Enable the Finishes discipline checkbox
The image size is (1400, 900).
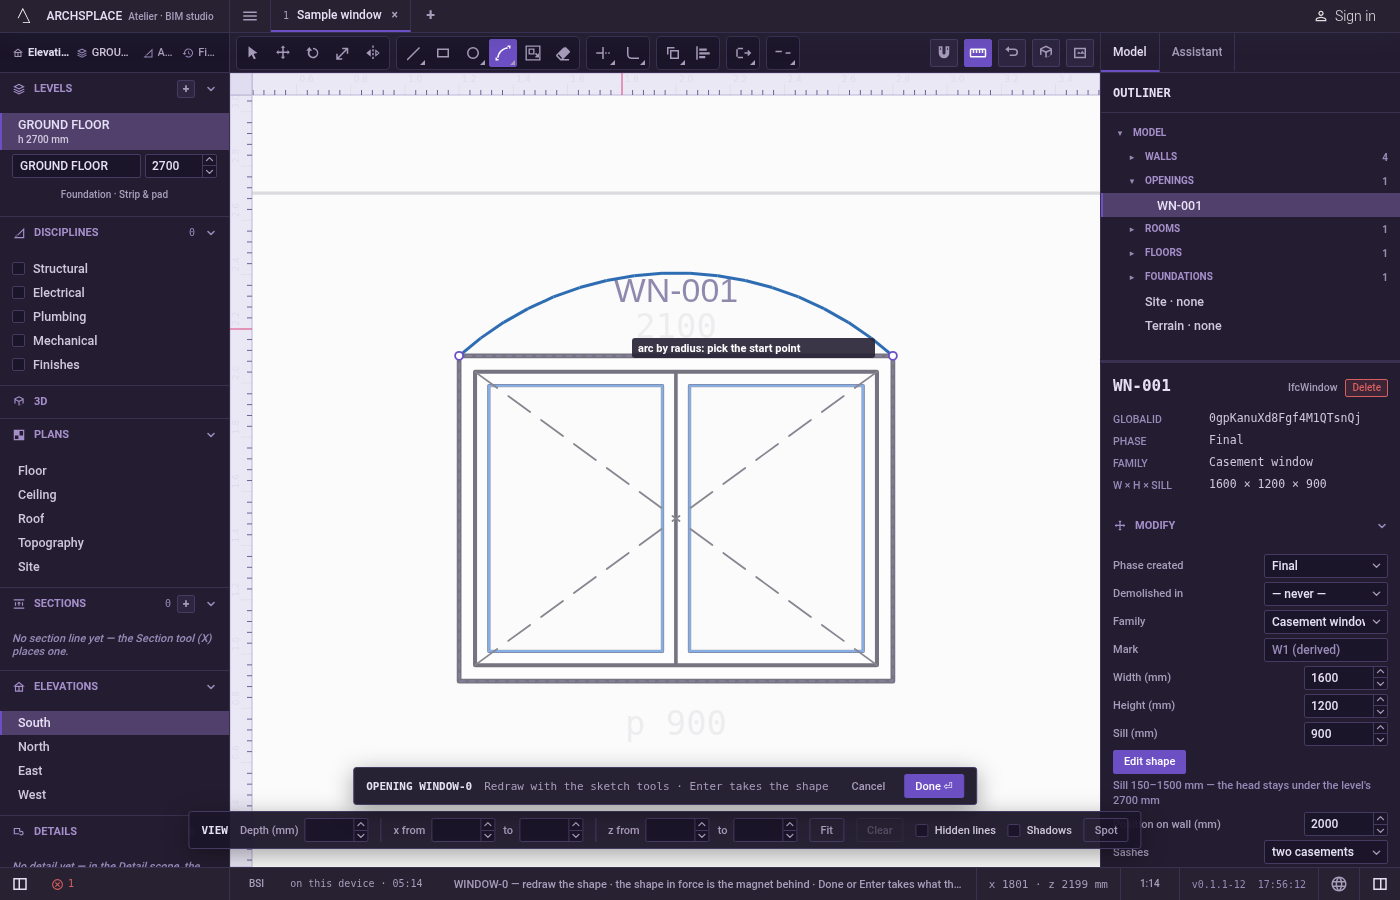tap(18, 364)
